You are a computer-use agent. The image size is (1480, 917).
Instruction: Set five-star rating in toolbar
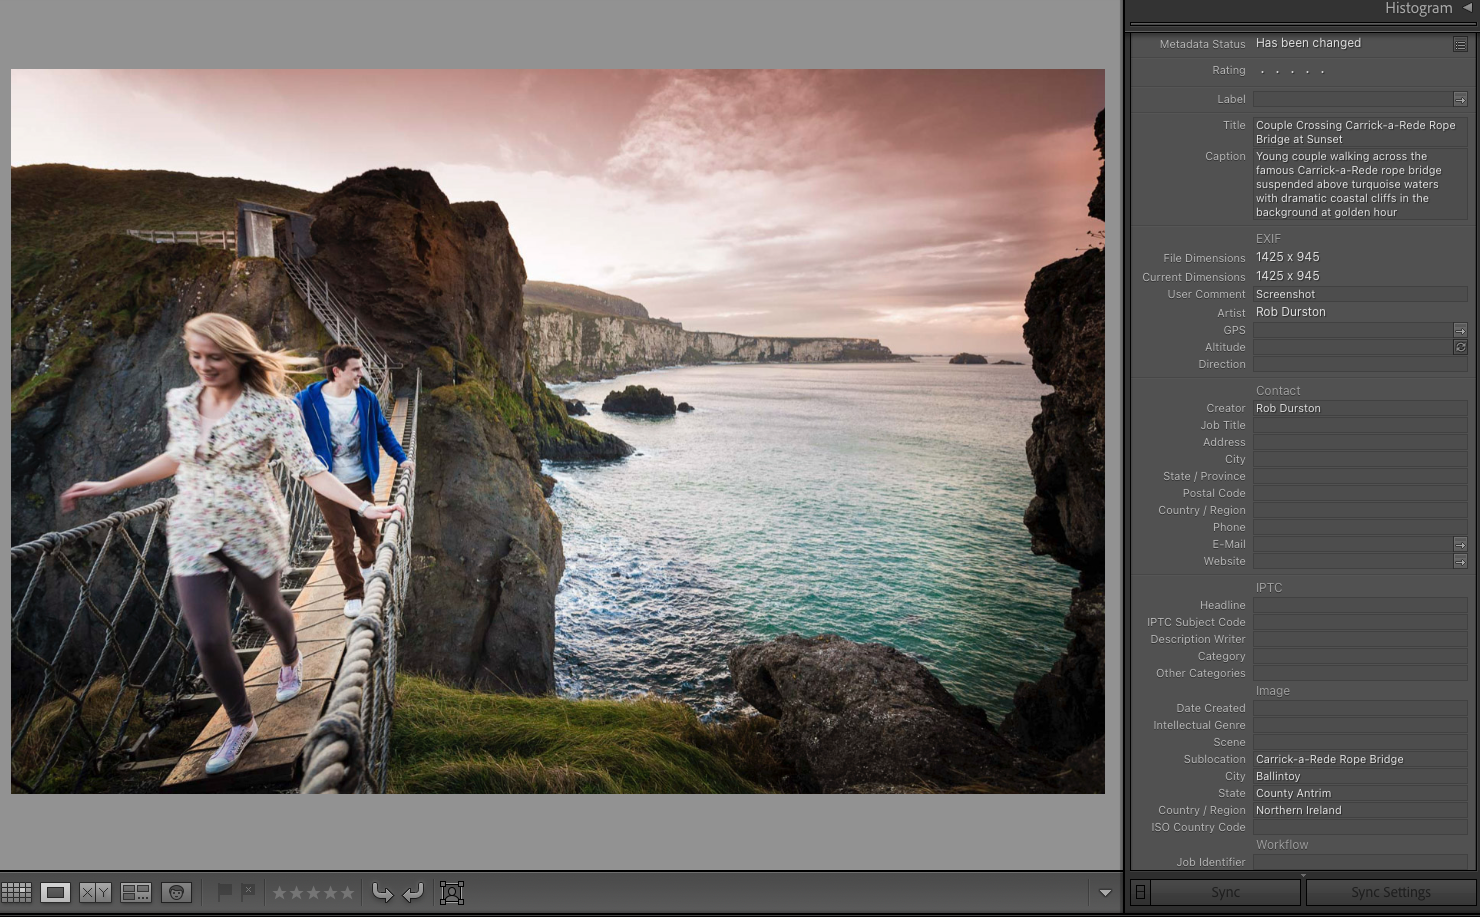click(346, 892)
